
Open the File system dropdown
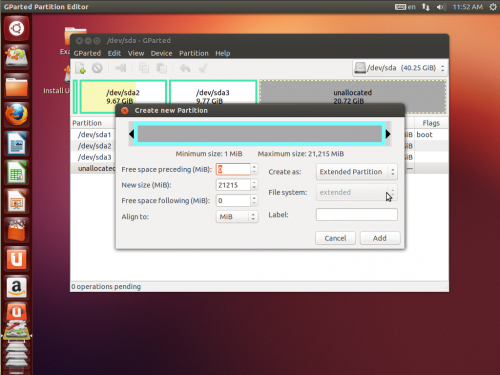[x=357, y=192]
